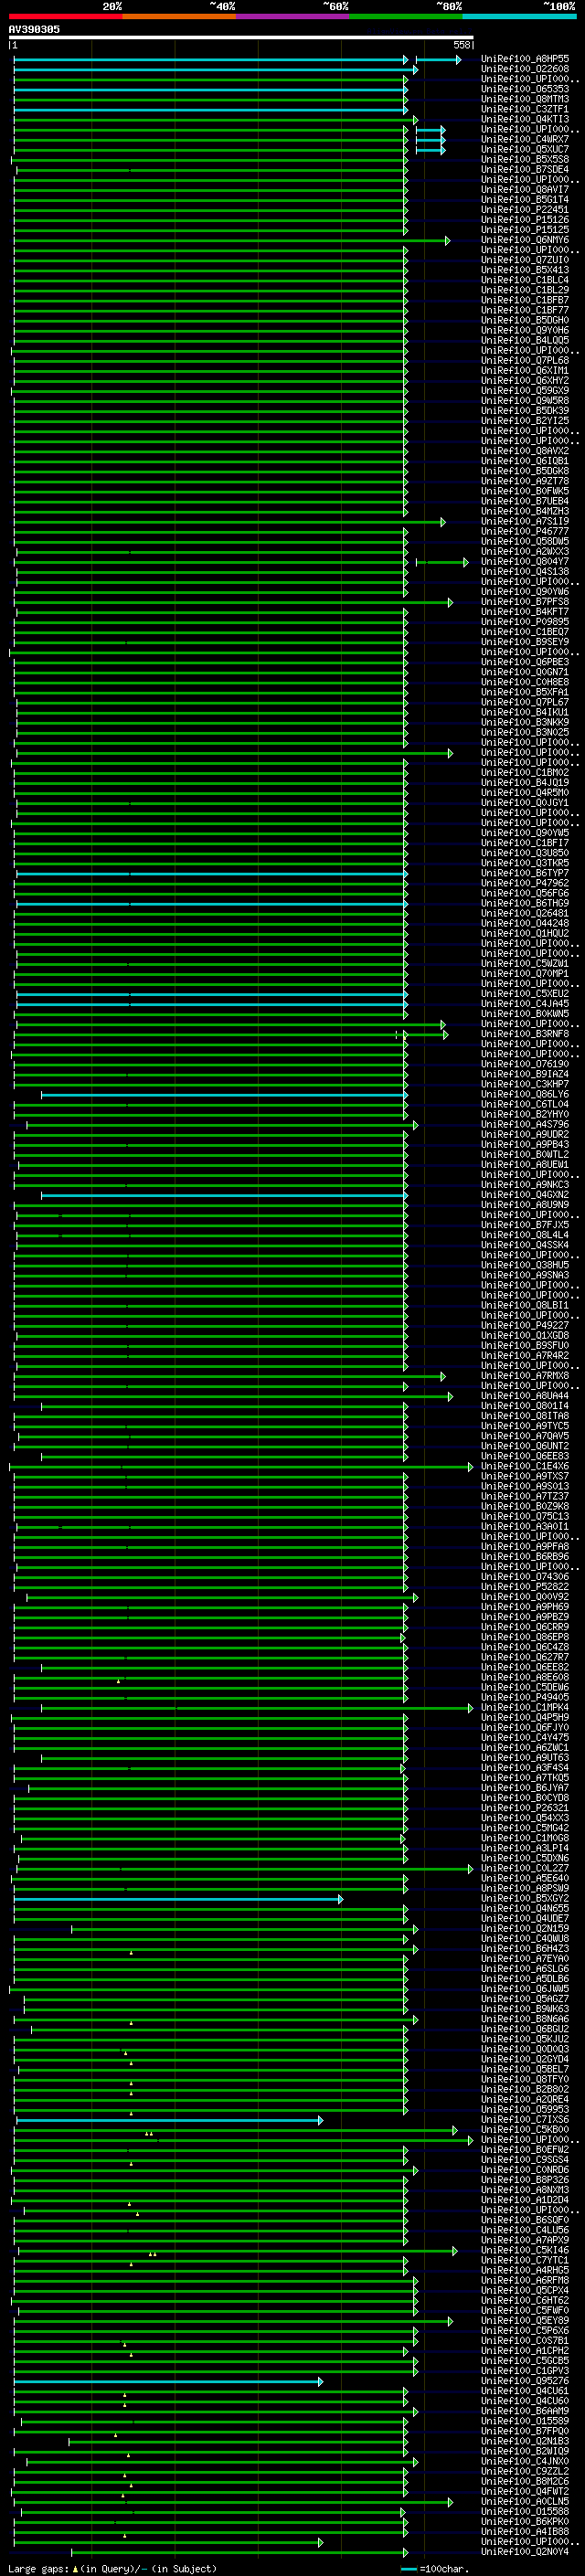Select the UniRef100_Q7ZUI0 label
The width and height of the screenshot is (585, 2576).
[x=525, y=260]
